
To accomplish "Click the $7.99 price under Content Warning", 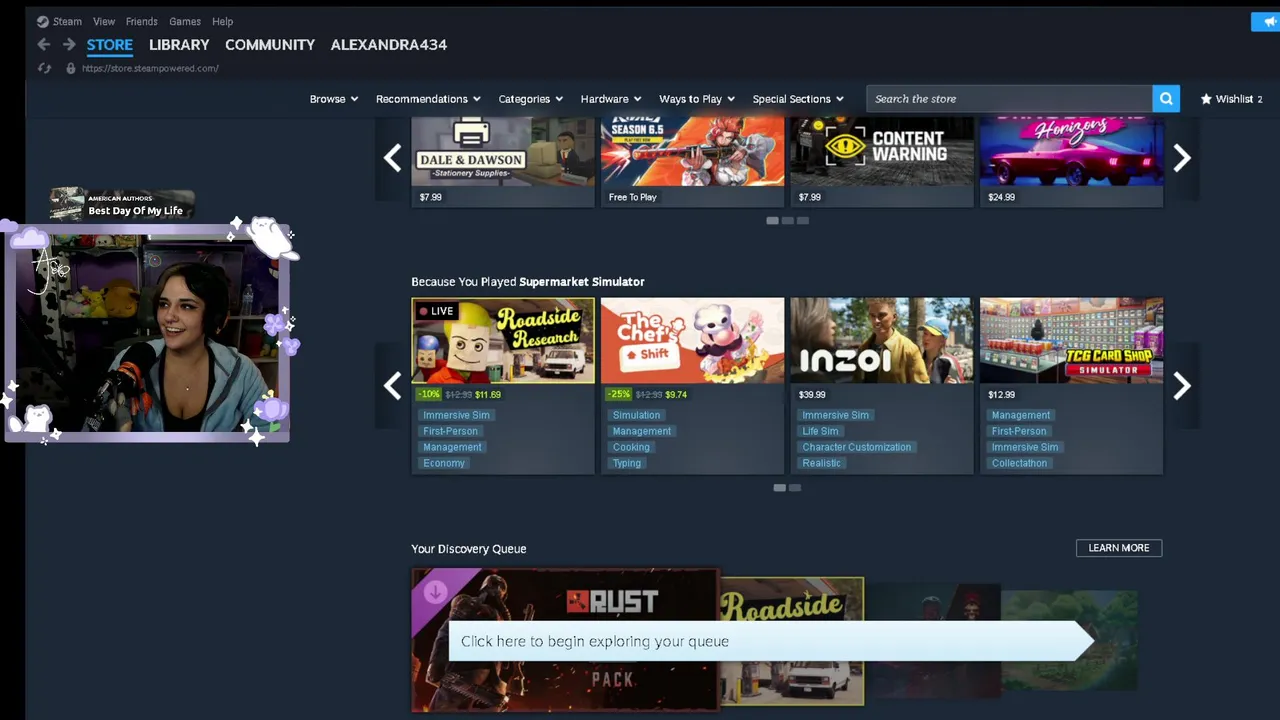I will point(810,197).
